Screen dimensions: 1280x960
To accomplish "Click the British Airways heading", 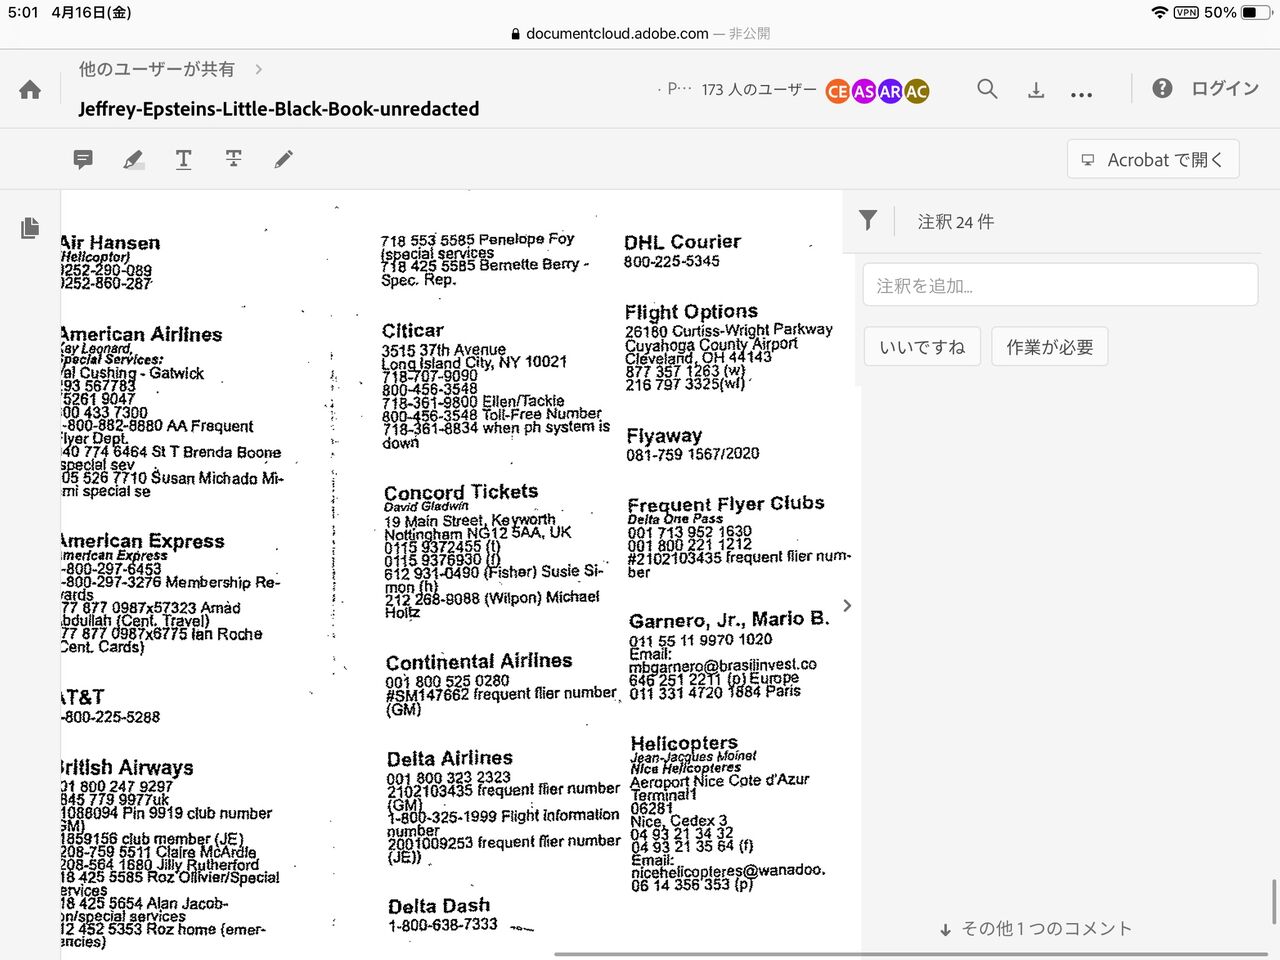I will pos(127,767).
